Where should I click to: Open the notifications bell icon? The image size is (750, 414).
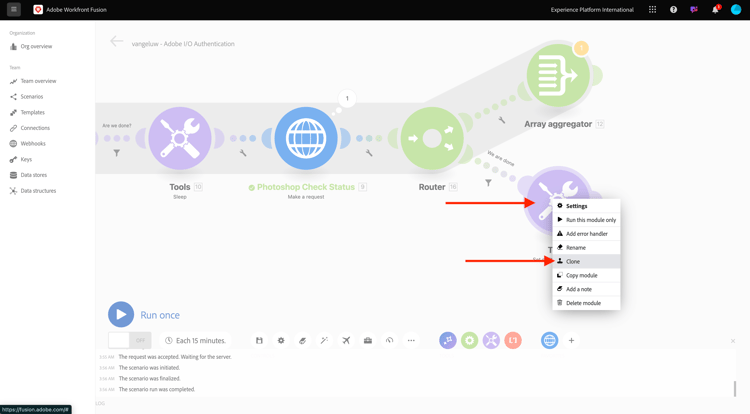pos(715,10)
